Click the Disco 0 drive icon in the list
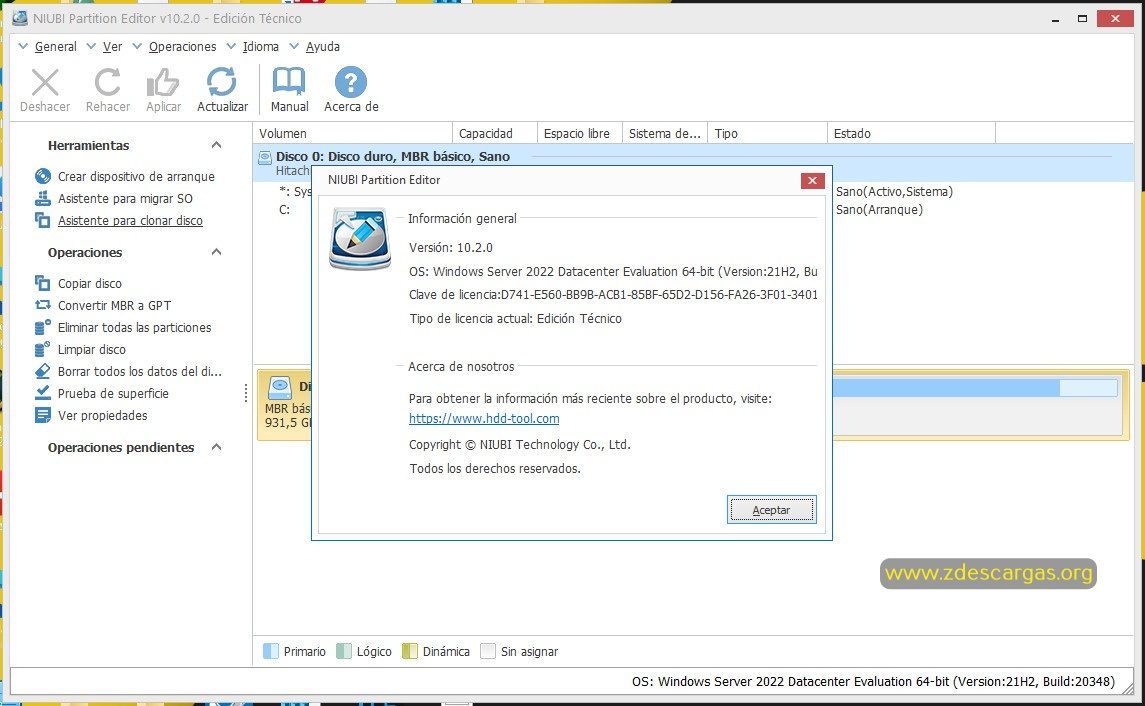 [265, 156]
